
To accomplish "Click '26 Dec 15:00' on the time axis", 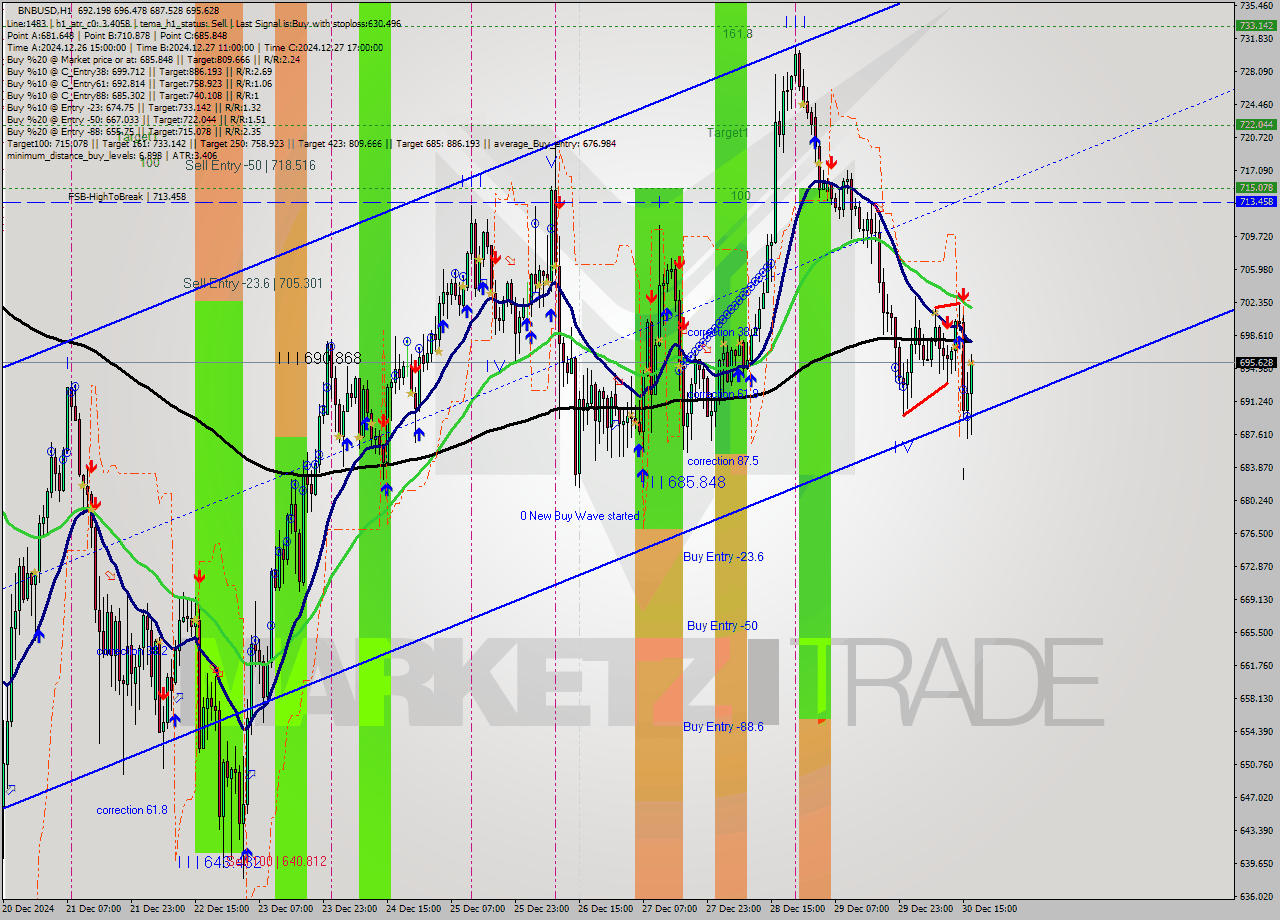I will [x=605, y=909].
